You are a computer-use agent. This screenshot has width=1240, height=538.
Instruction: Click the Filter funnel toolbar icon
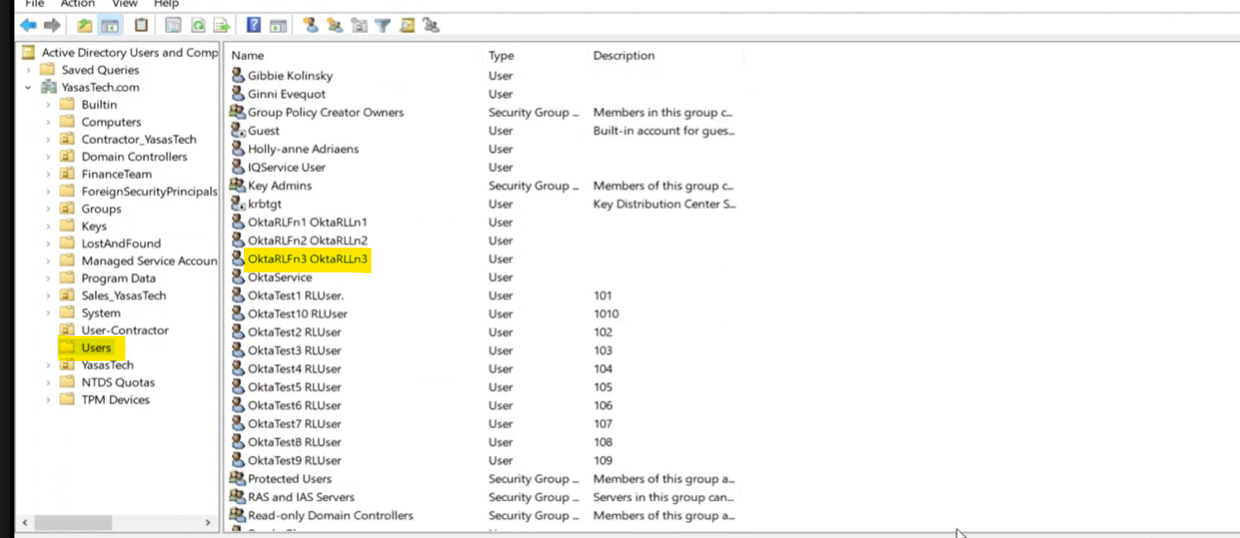(382, 26)
